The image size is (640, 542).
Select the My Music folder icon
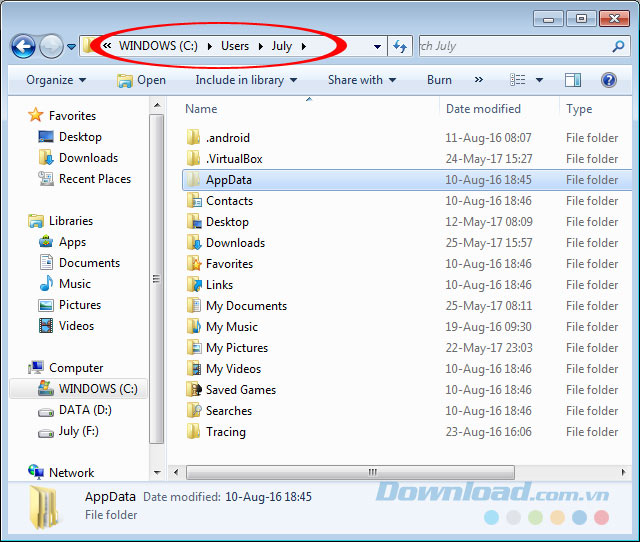pyautogui.click(x=194, y=327)
